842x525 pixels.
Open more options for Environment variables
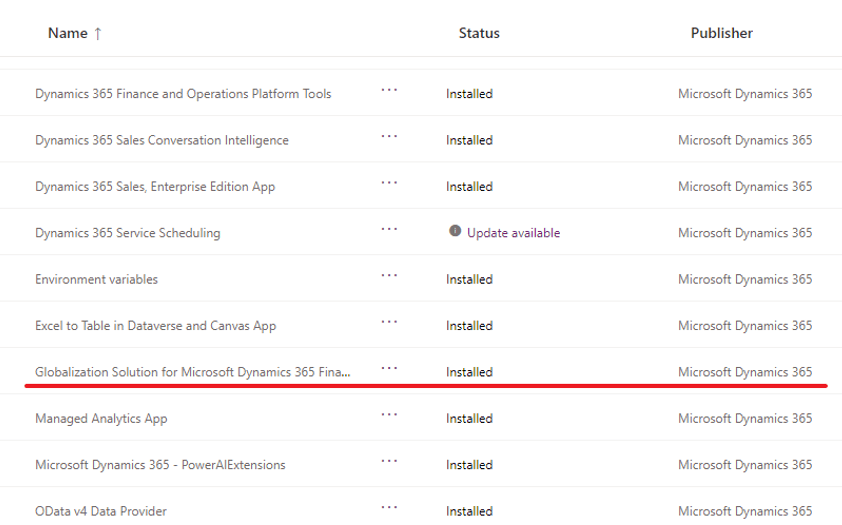pyautogui.click(x=389, y=275)
